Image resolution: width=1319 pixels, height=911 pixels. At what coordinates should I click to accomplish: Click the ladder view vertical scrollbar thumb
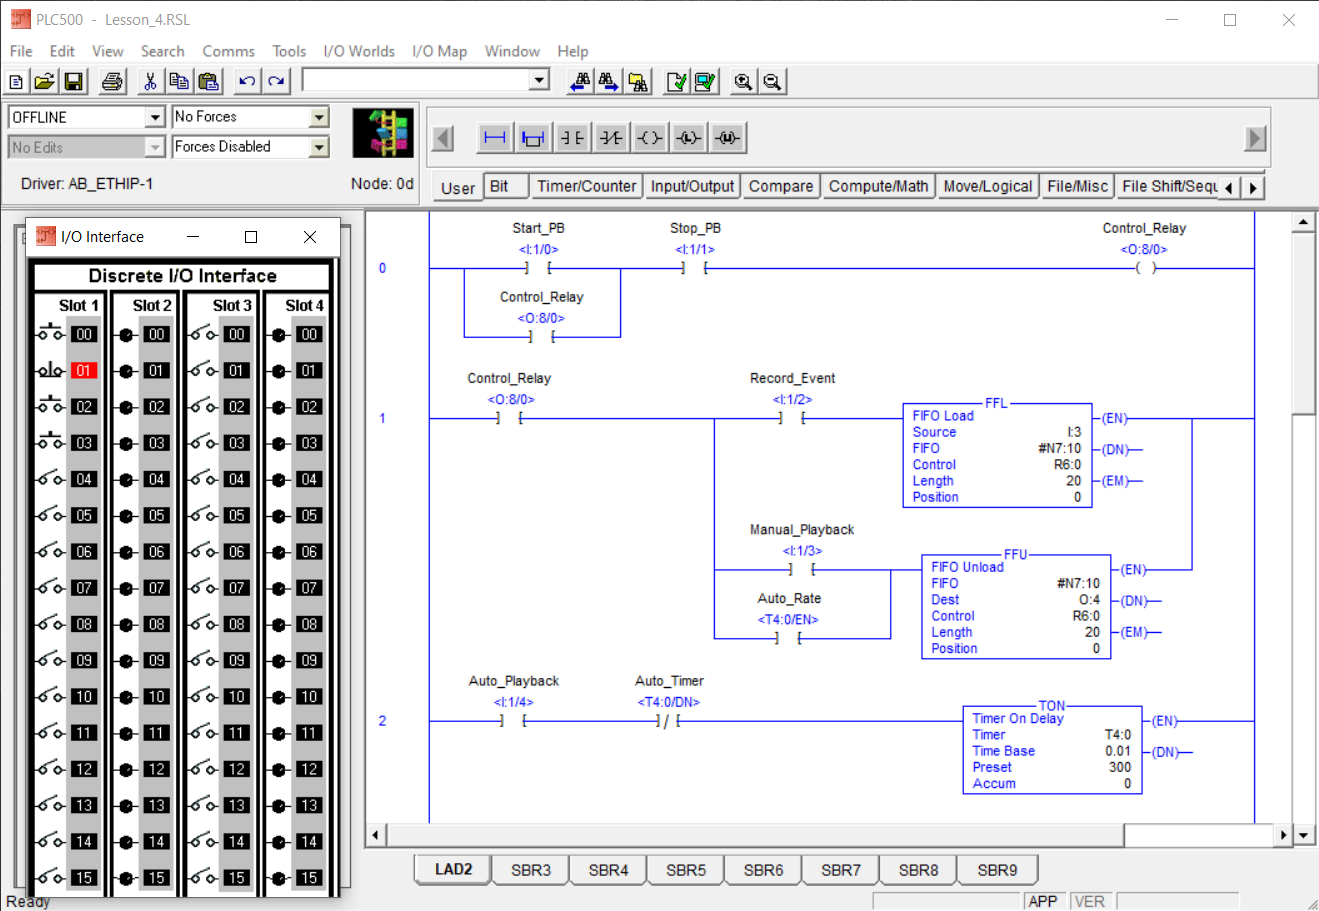1304,324
